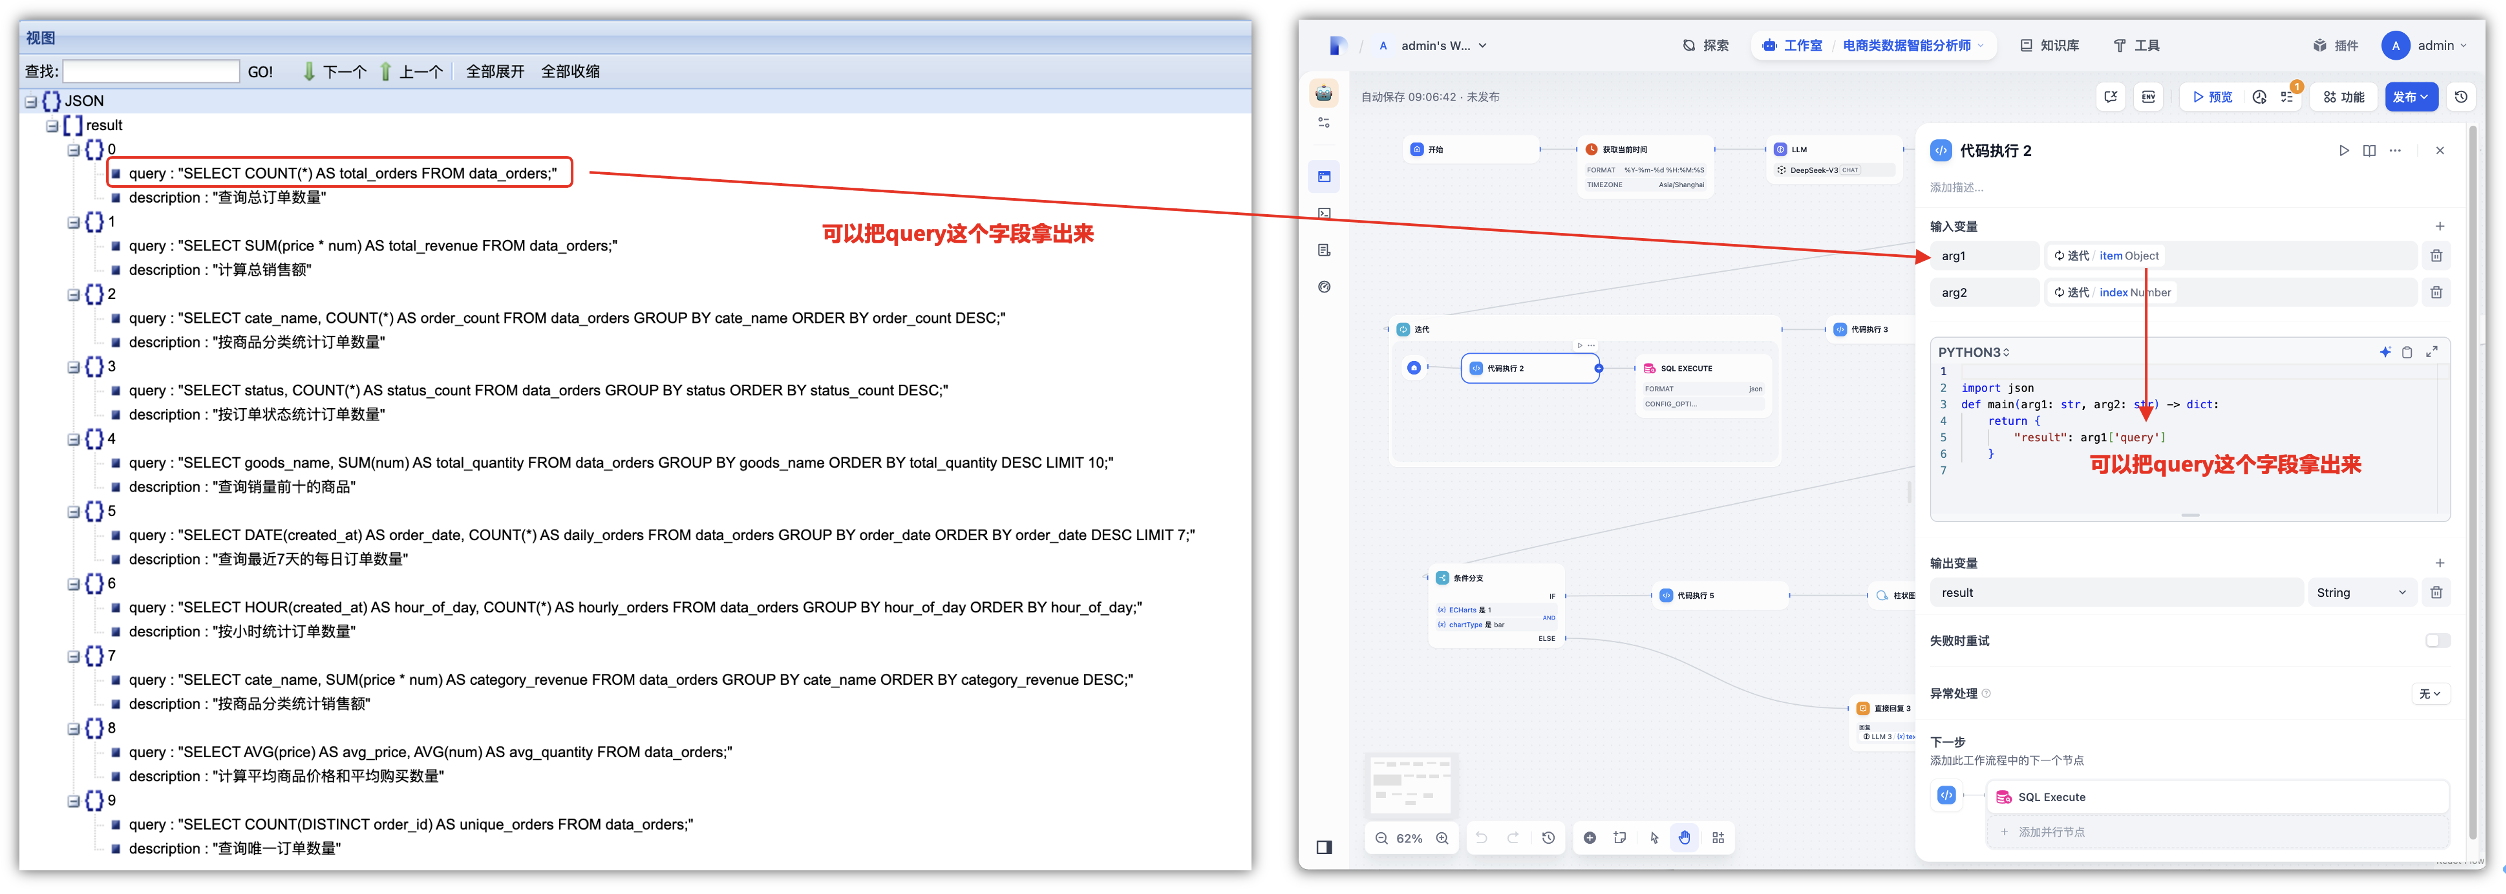Go to the 工具 tab

(x=2136, y=45)
